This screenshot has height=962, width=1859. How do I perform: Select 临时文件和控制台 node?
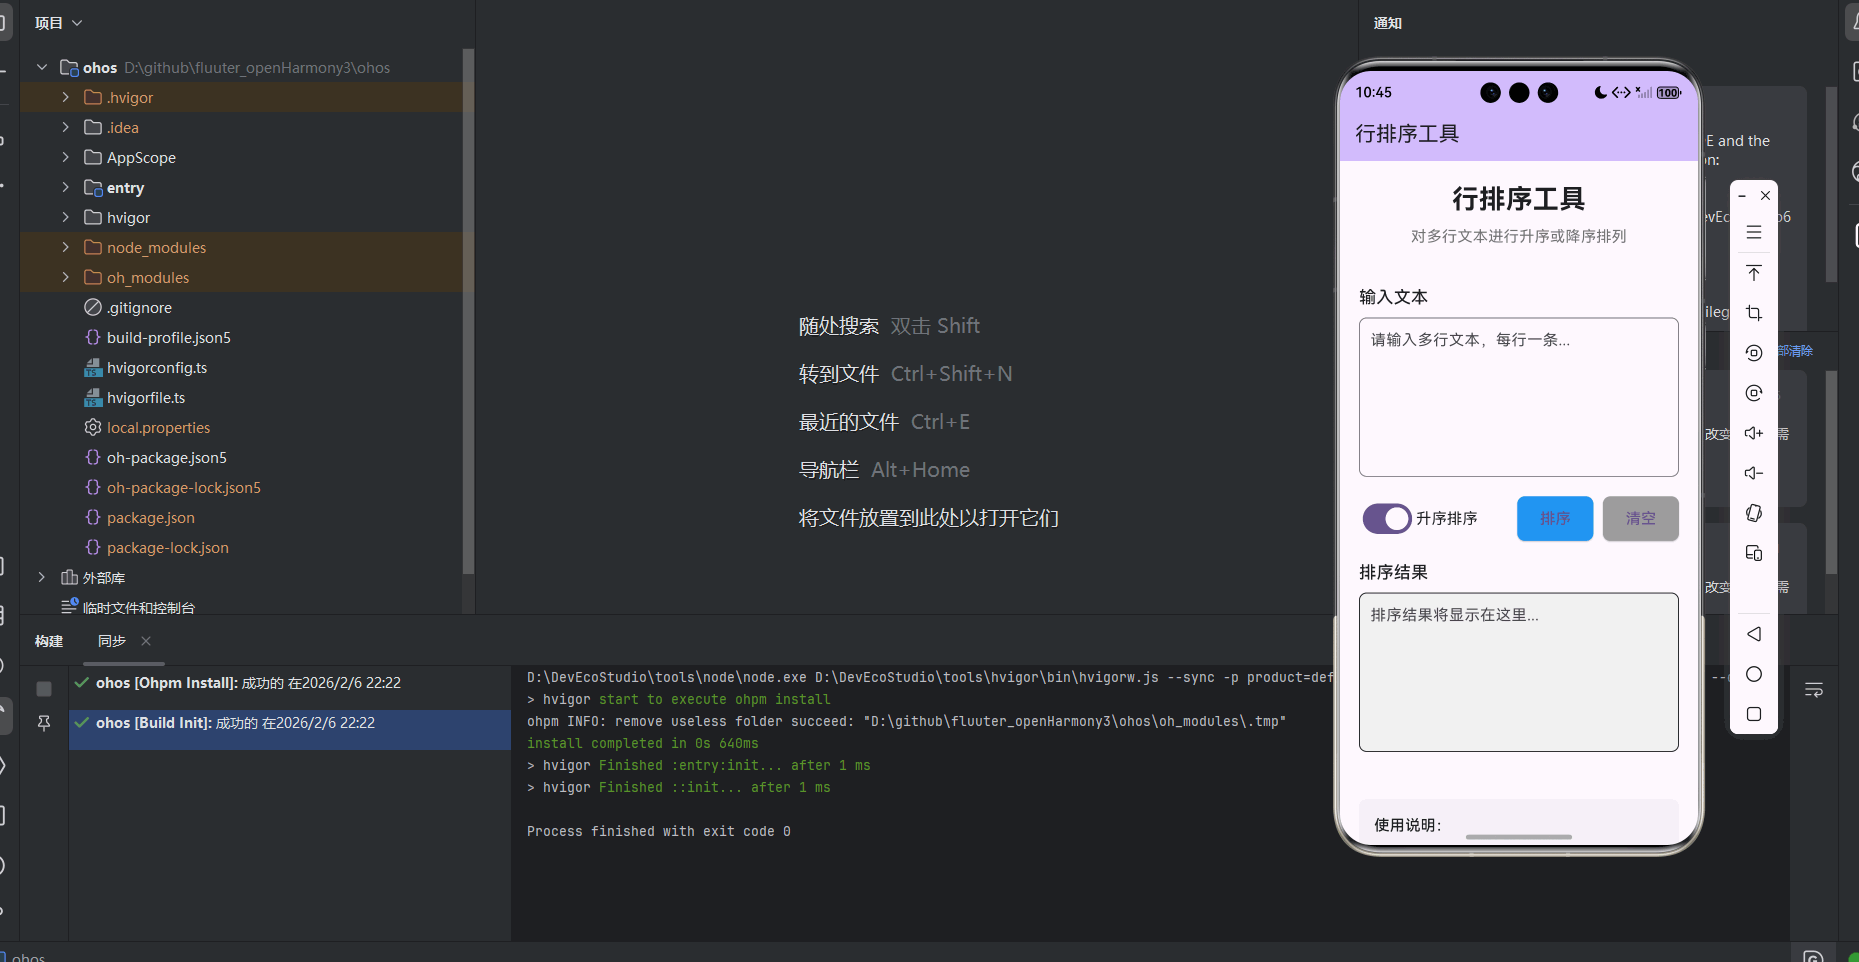pyautogui.click(x=138, y=607)
